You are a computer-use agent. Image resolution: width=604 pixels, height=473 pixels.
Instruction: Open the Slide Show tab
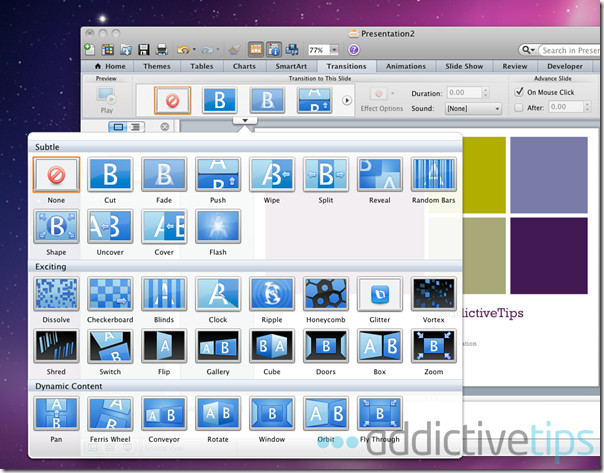coord(464,66)
